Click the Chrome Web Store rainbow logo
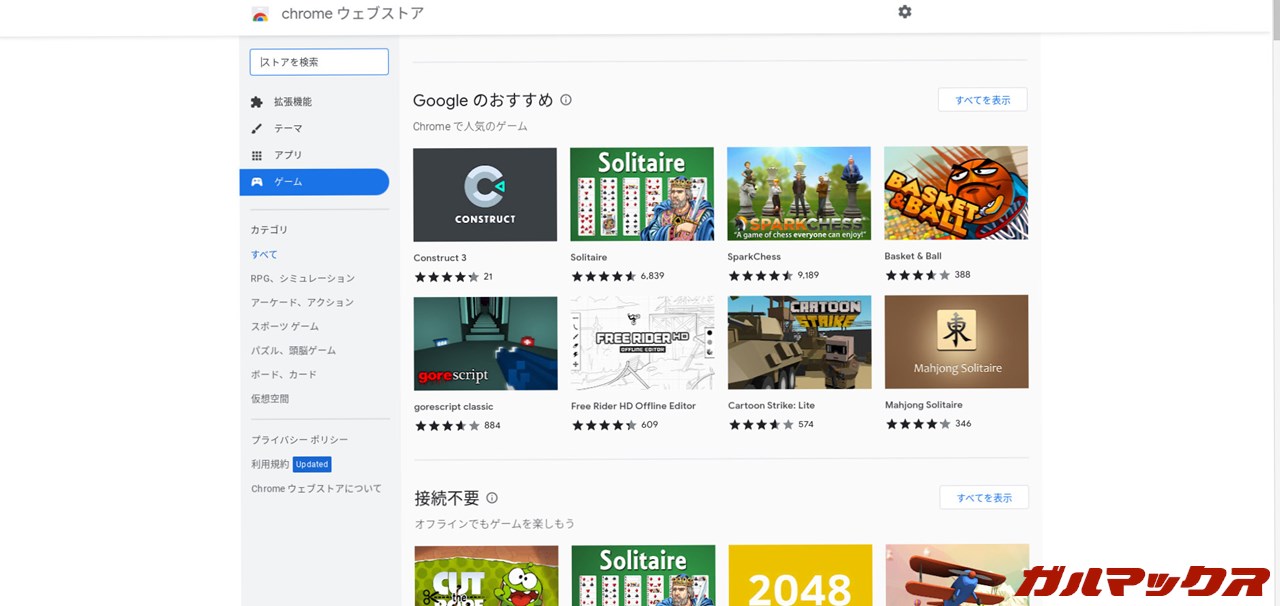 click(260, 14)
